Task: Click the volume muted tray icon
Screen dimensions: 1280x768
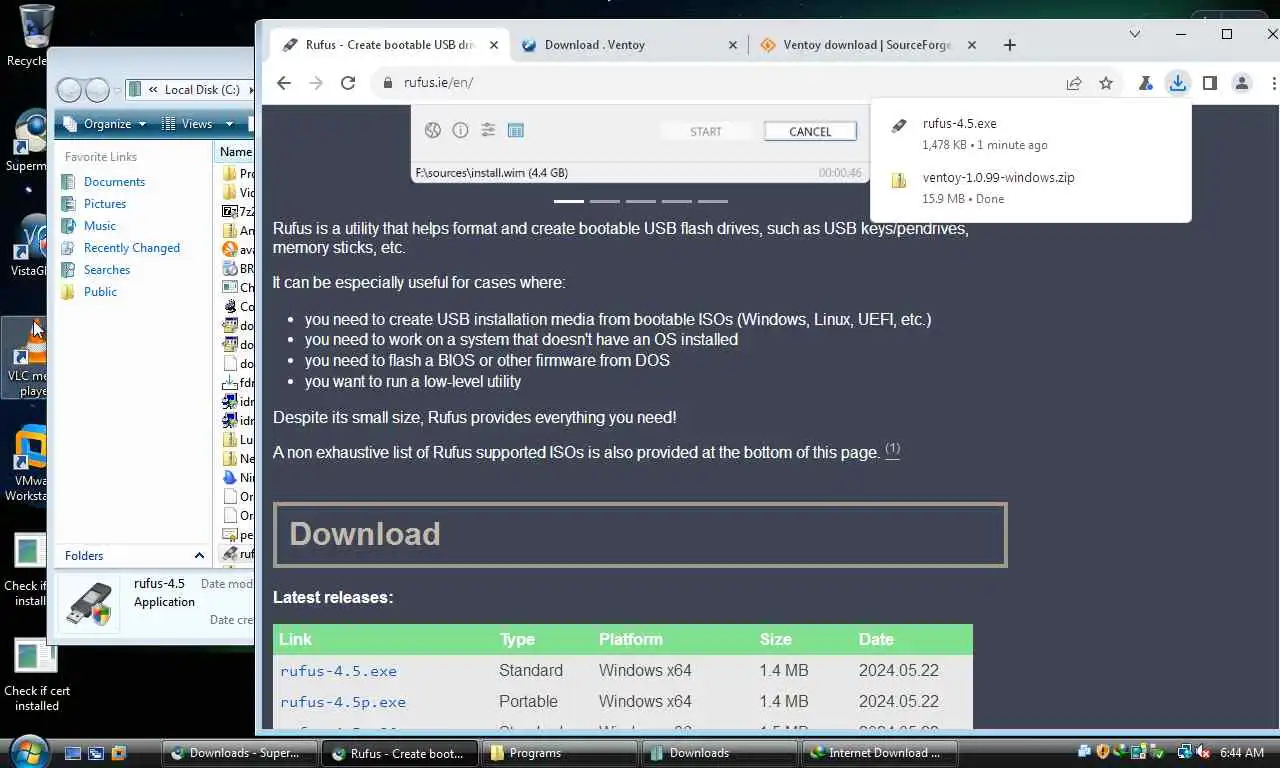Action: point(1201,752)
